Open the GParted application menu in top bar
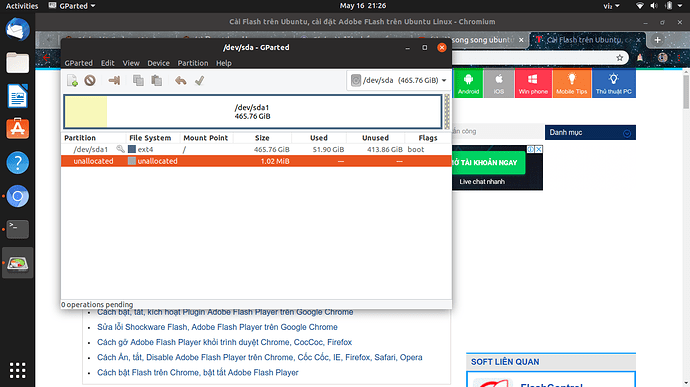Viewport: 690px width, 387px height. click(x=72, y=6)
